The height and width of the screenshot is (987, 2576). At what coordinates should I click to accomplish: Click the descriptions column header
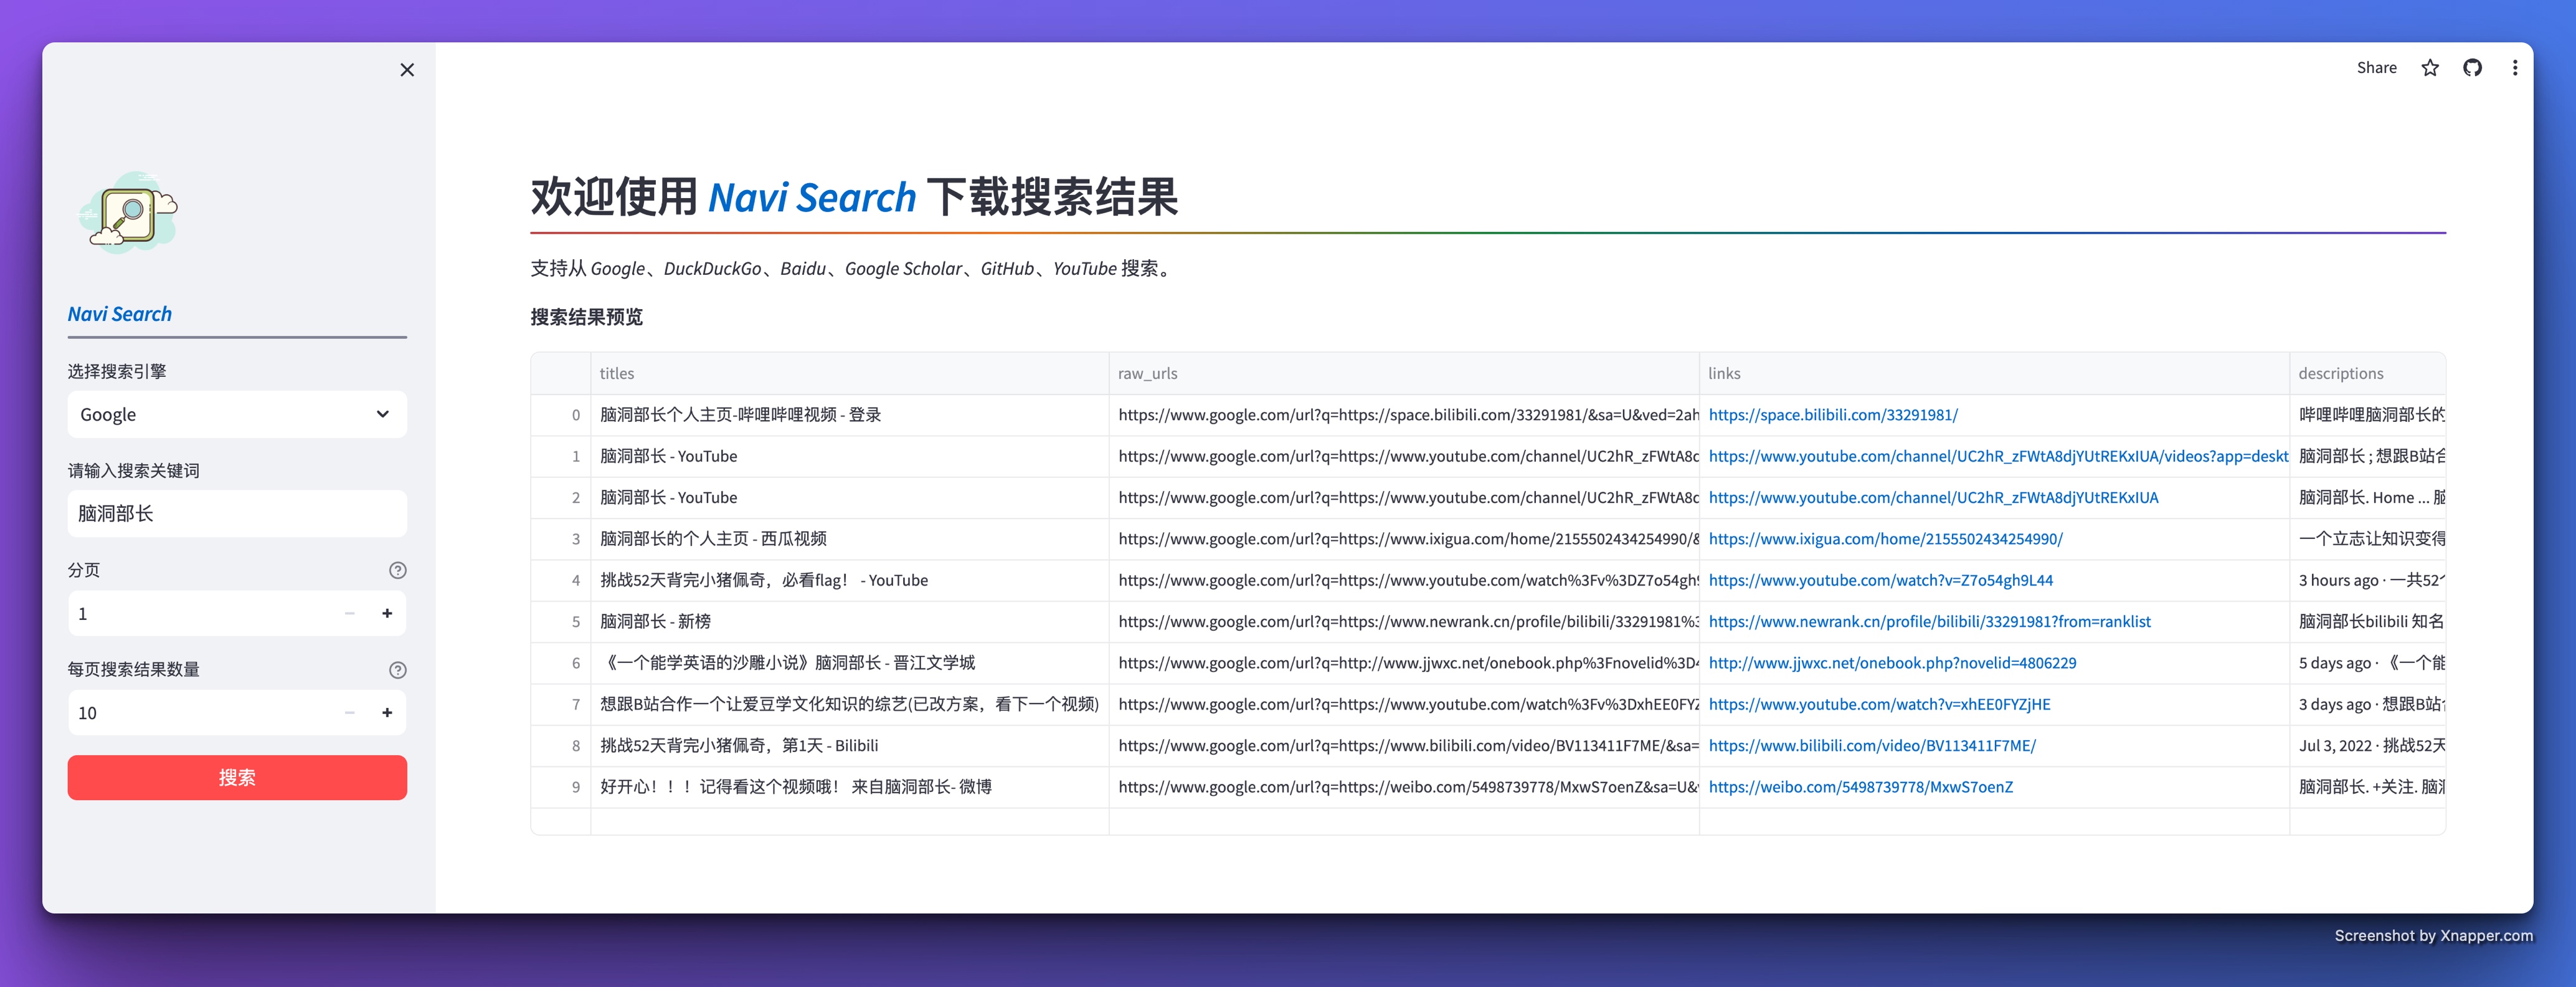pos(2340,374)
